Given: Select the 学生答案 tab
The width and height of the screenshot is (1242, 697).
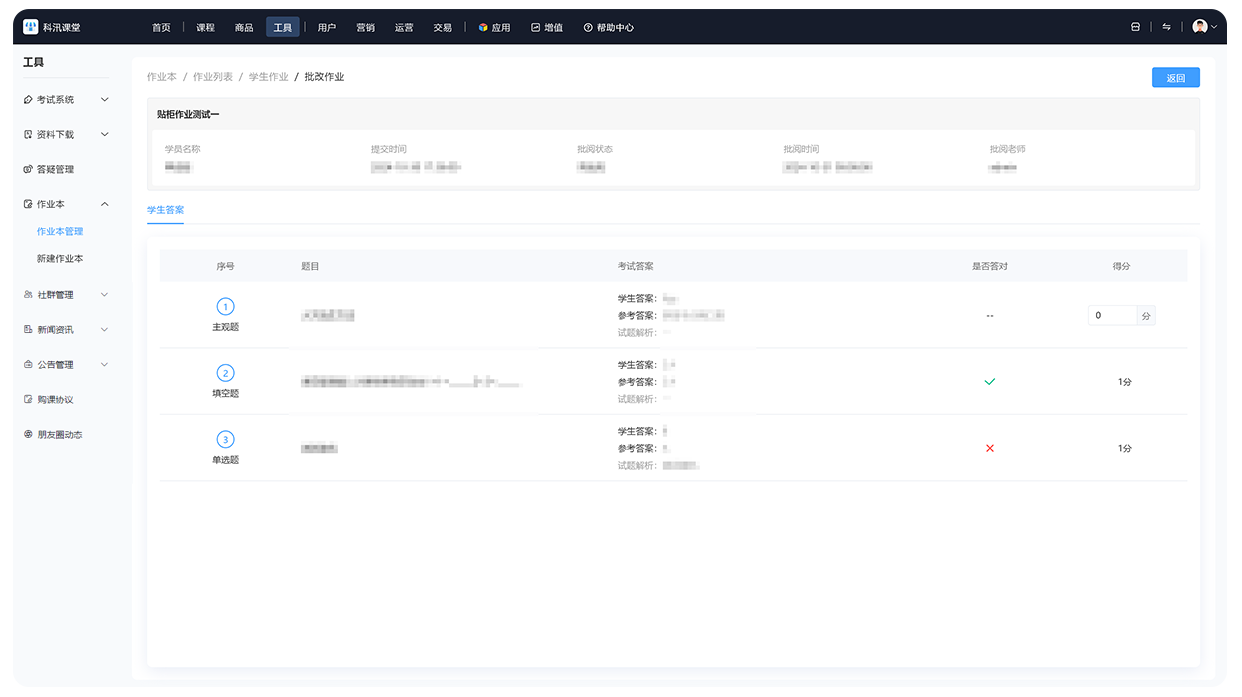Looking at the screenshot, I should tap(165, 210).
